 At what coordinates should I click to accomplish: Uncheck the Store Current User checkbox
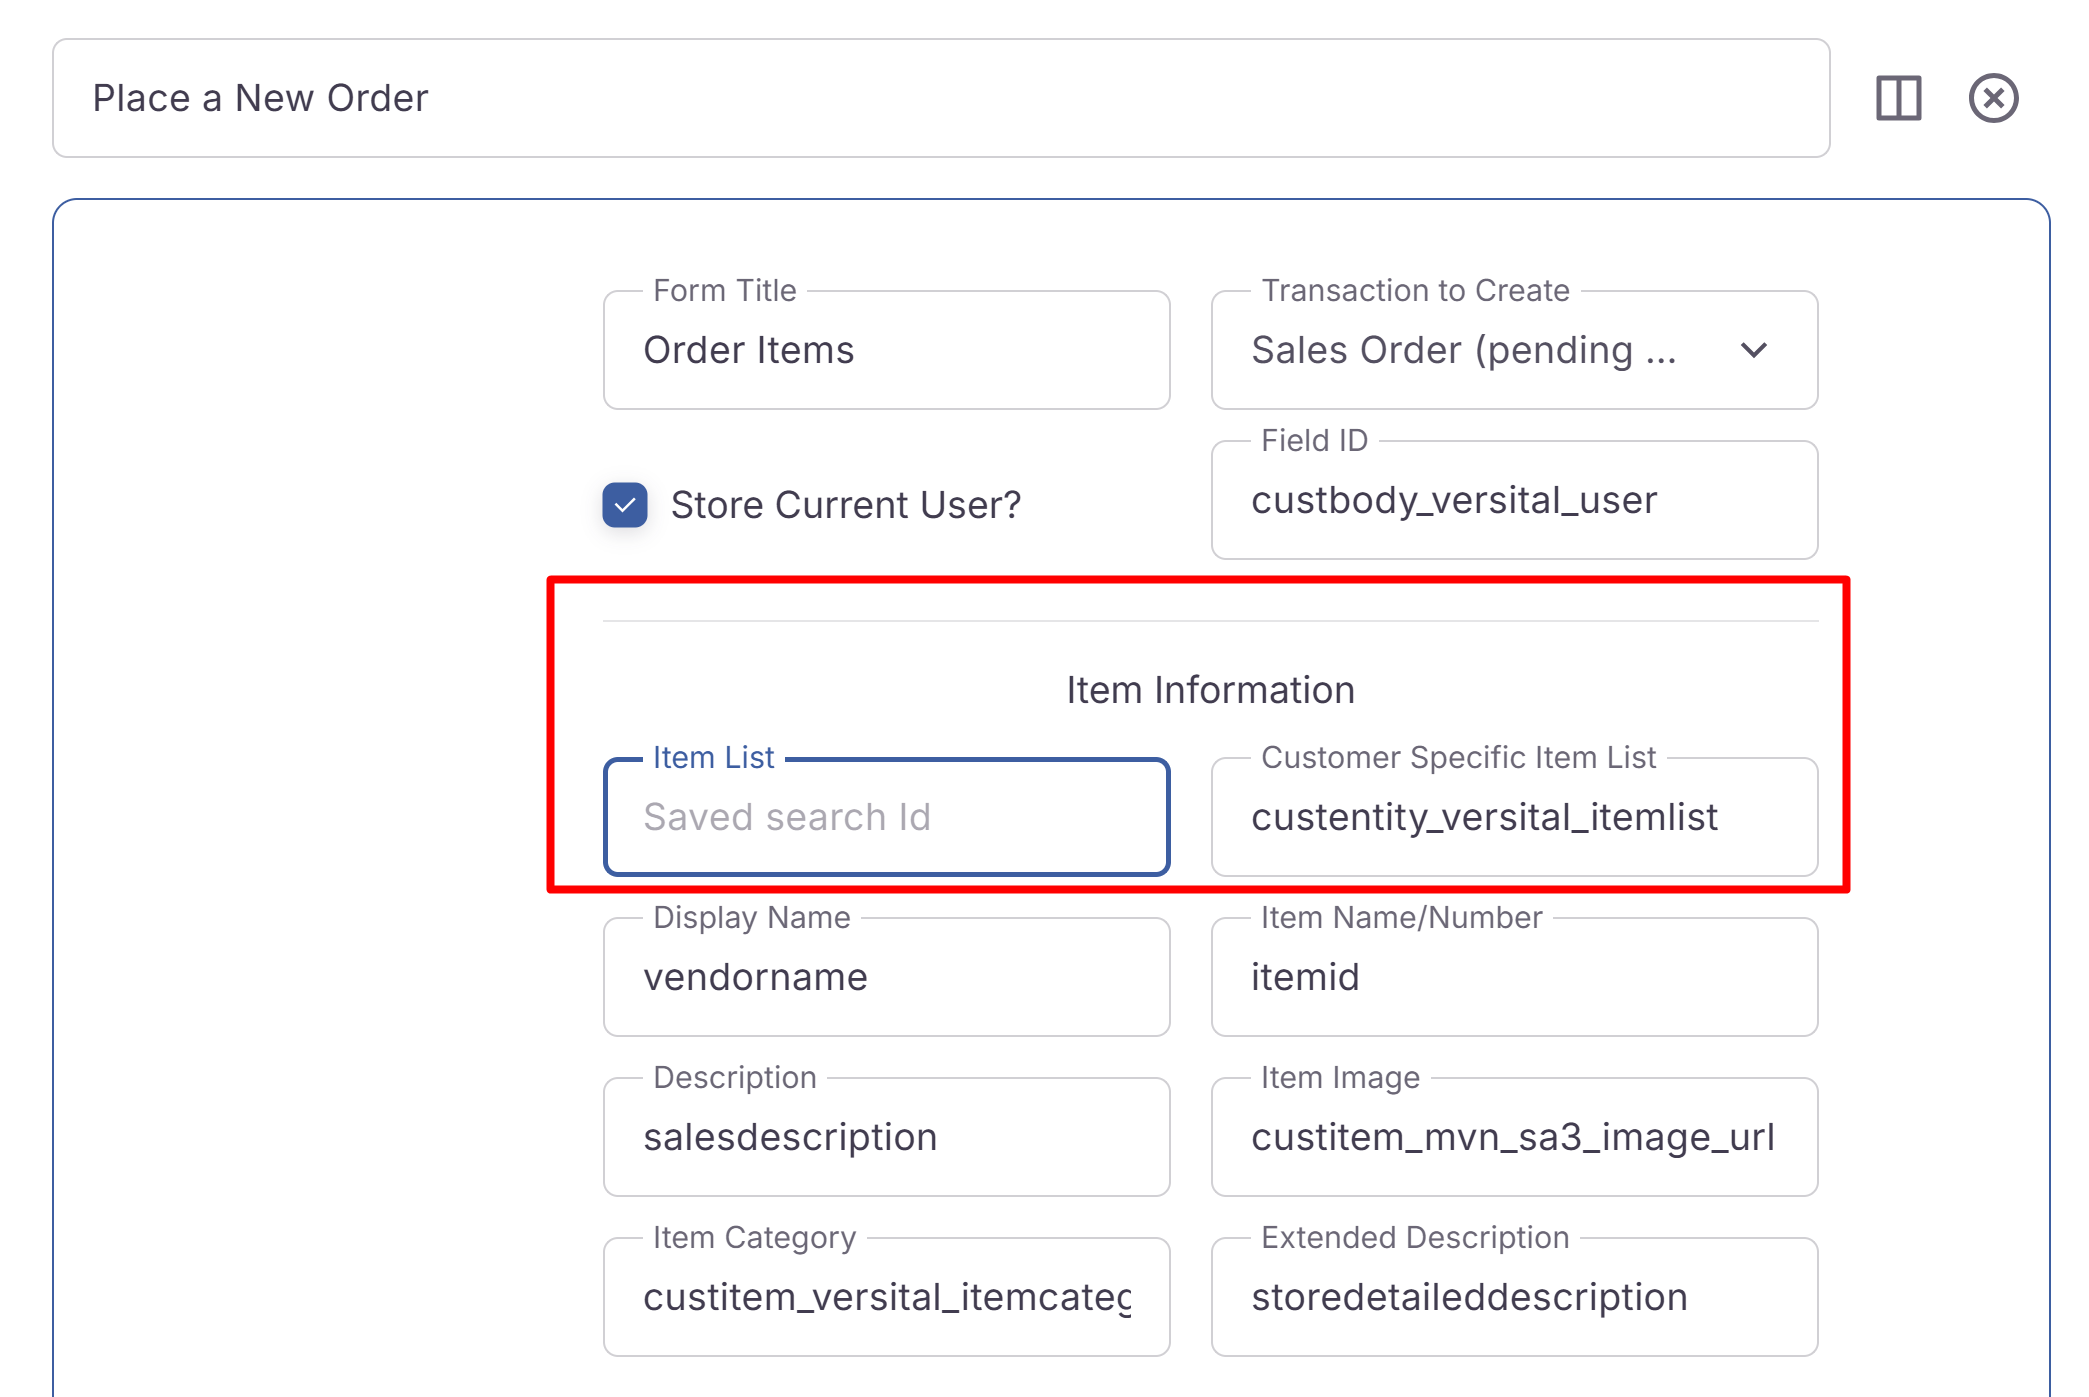[625, 505]
